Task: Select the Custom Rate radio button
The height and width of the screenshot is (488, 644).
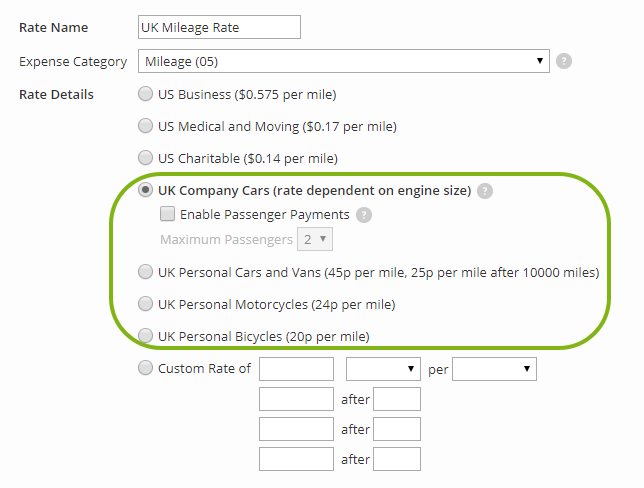Action: pyautogui.click(x=146, y=368)
